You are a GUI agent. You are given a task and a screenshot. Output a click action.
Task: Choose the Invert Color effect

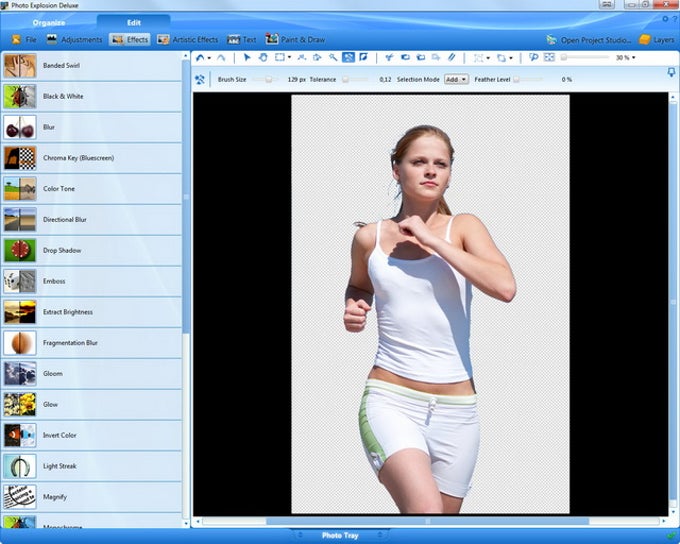92,435
